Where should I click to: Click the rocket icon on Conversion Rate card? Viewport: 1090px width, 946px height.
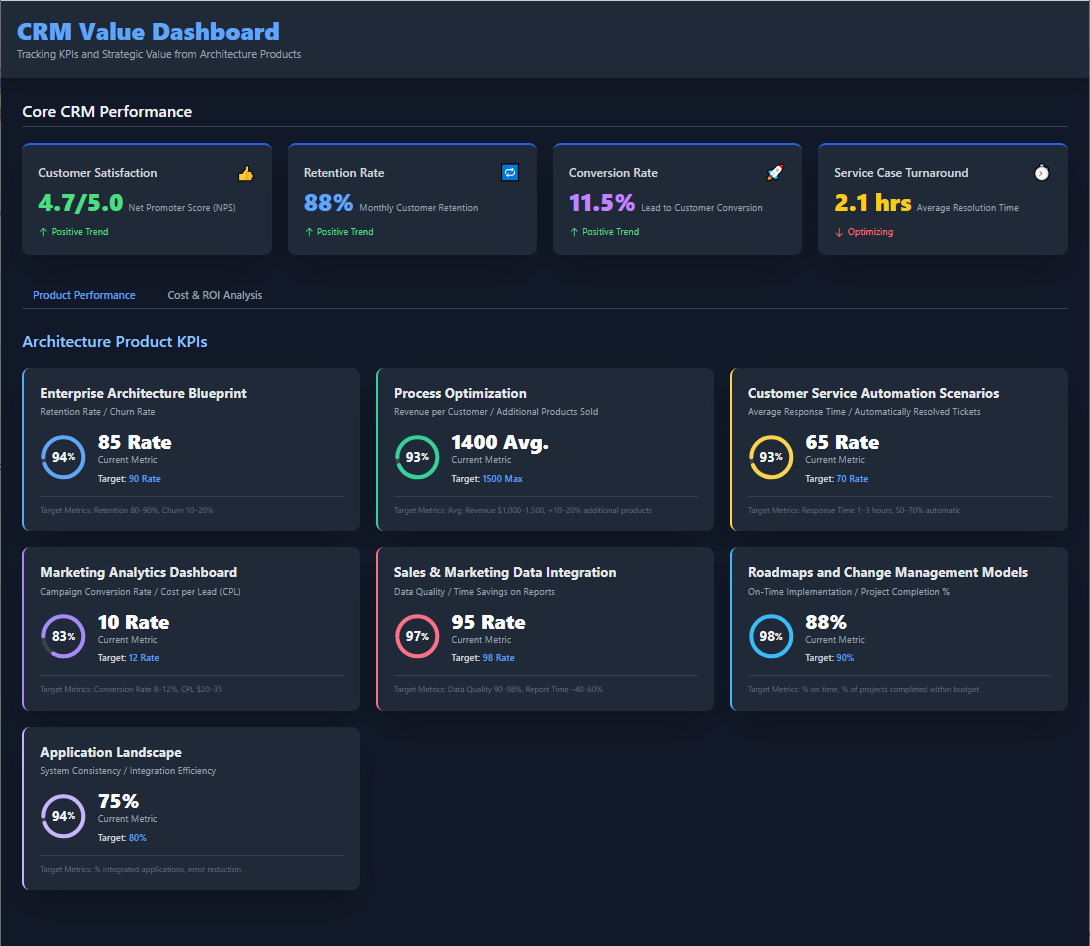coord(775,173)
